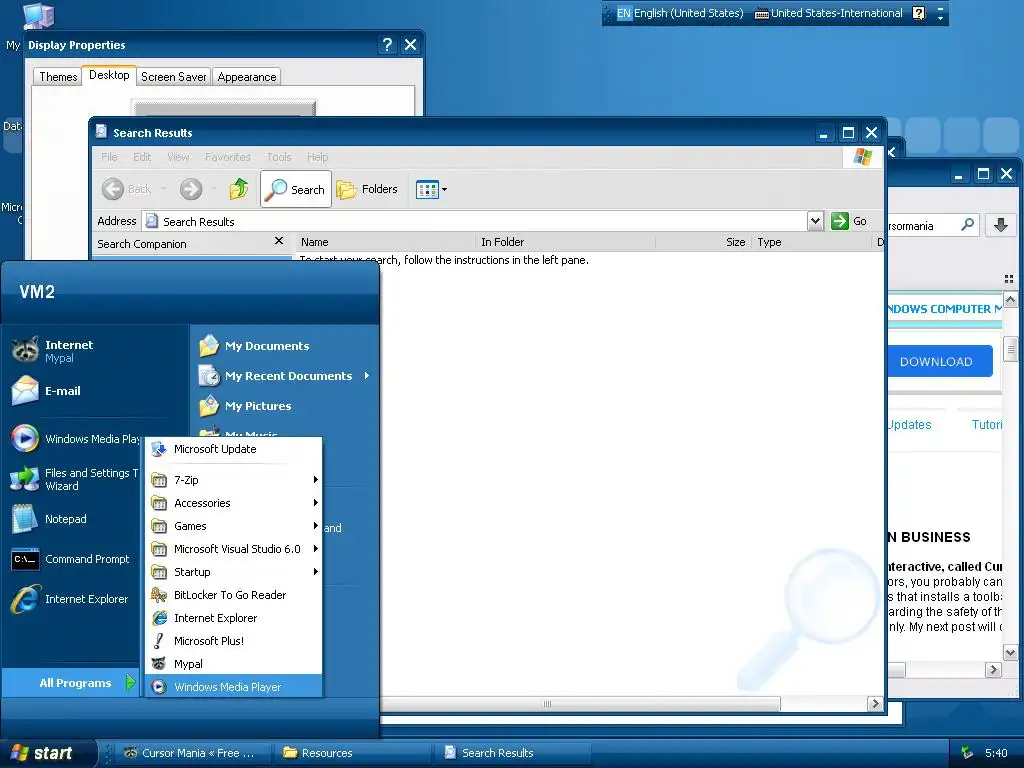
Task: Click the system tray icon beside the clock
Action: click(x=967, y=753)
